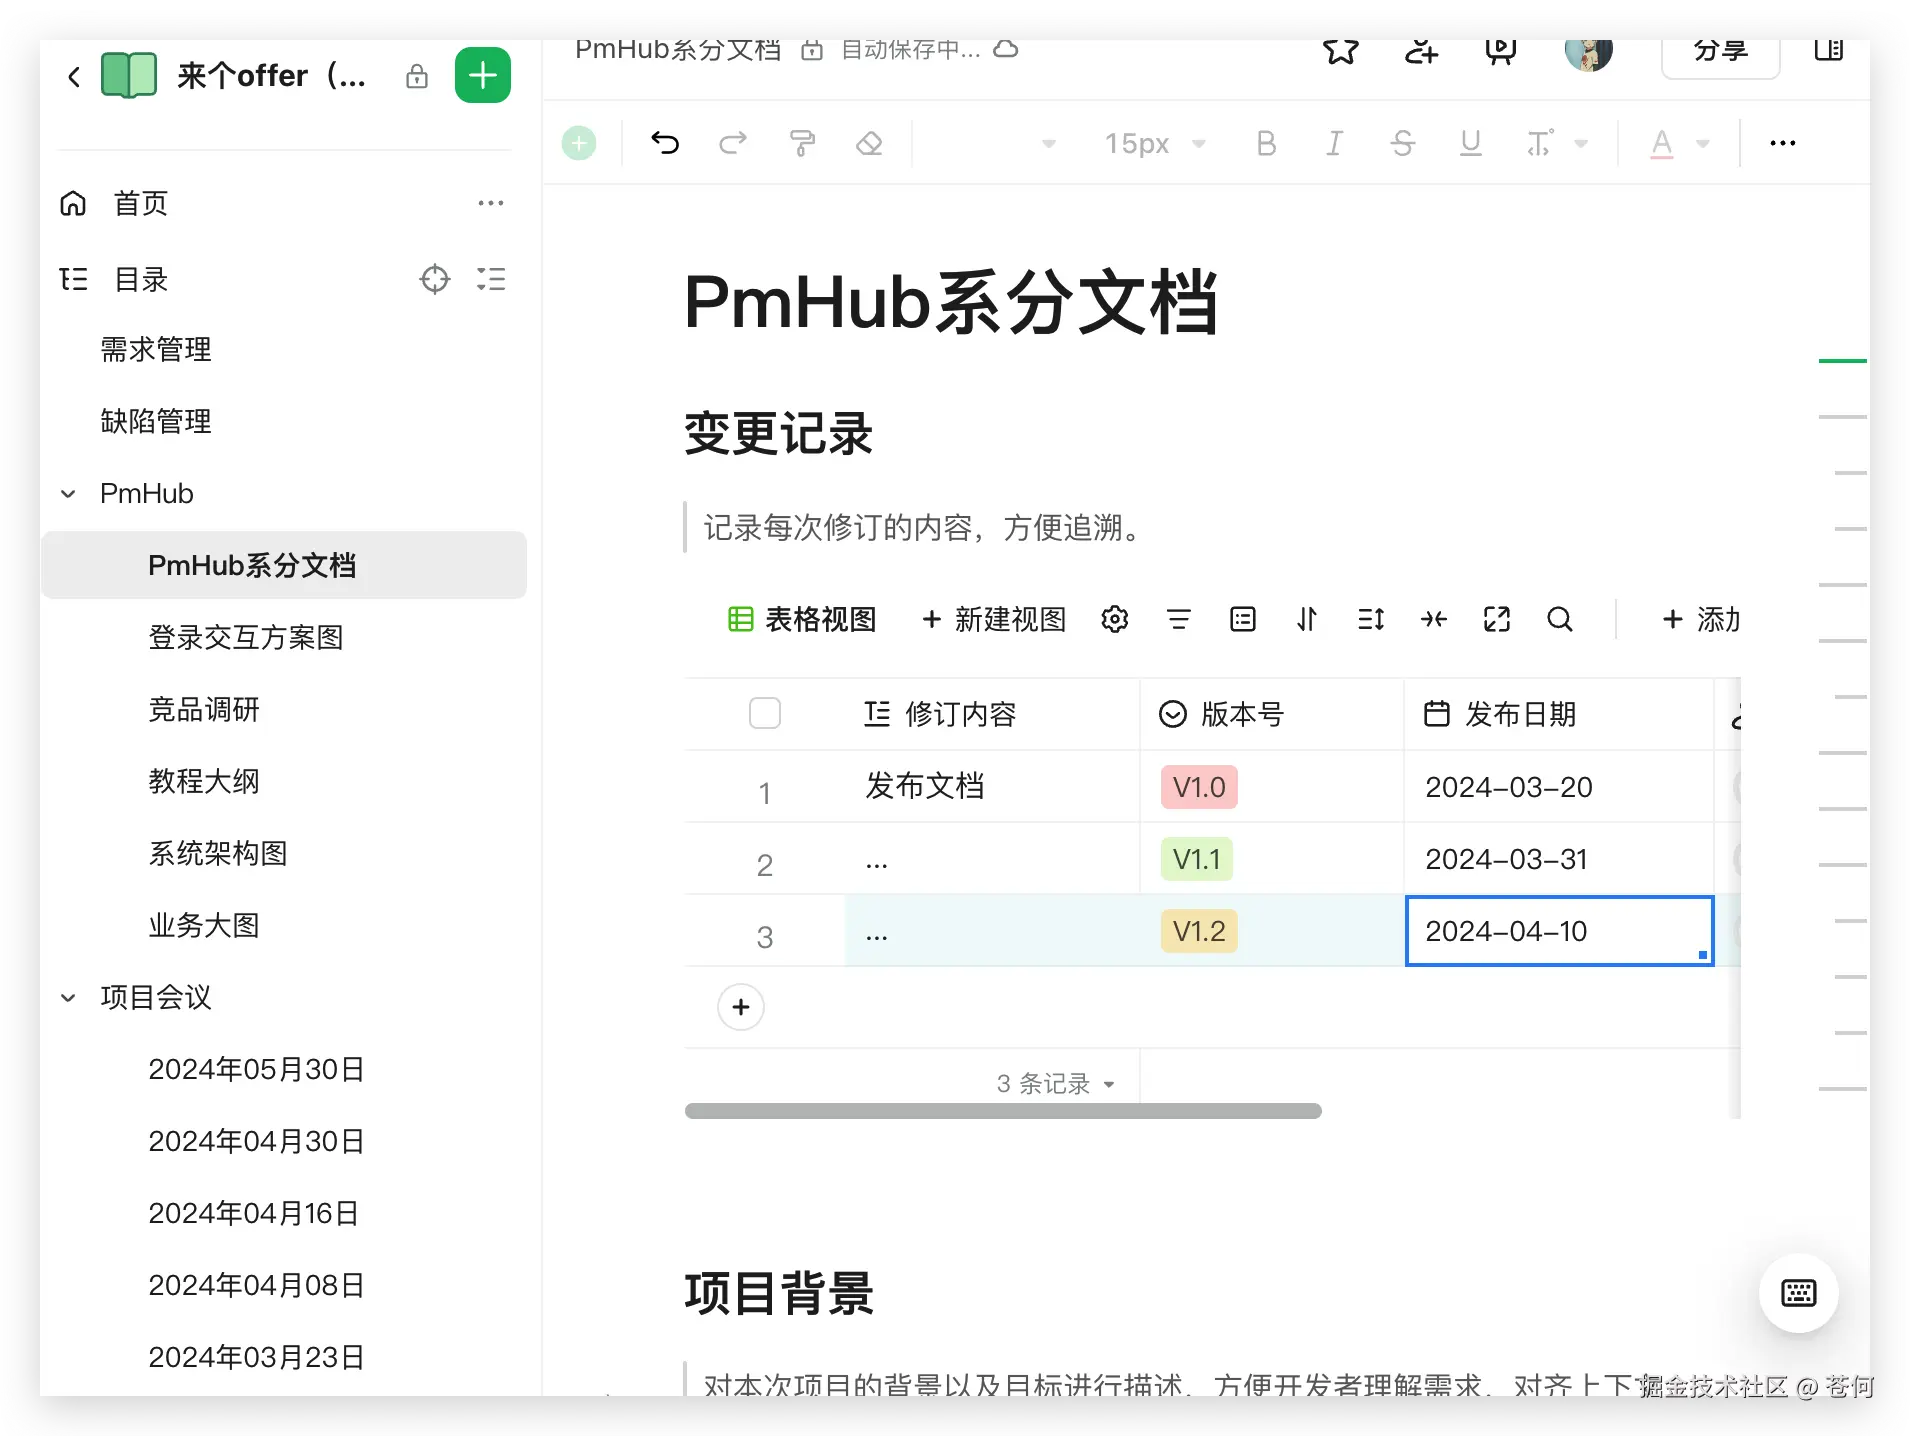Open the group records icon

click(1243, 620)
